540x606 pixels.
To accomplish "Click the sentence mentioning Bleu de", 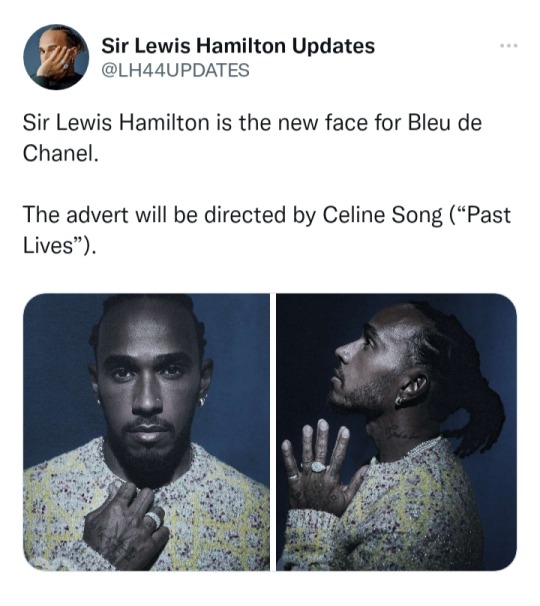I will pos(252,138).
